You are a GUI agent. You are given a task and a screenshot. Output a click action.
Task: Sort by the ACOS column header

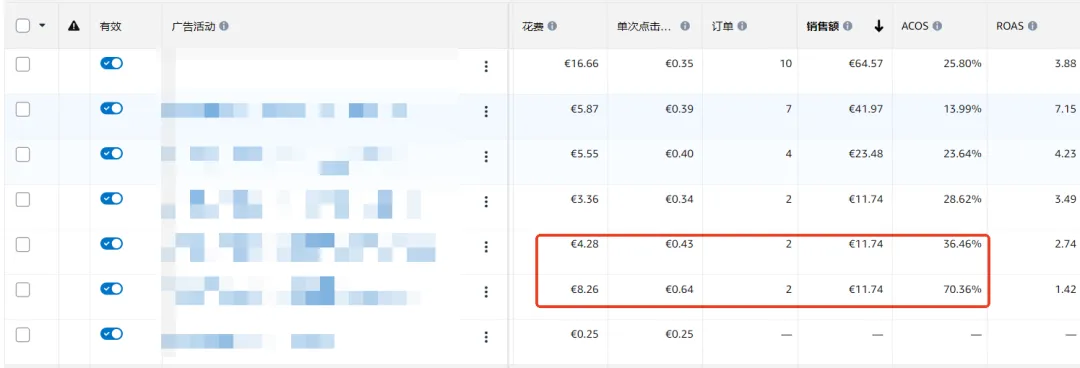[x=915, y=26]
